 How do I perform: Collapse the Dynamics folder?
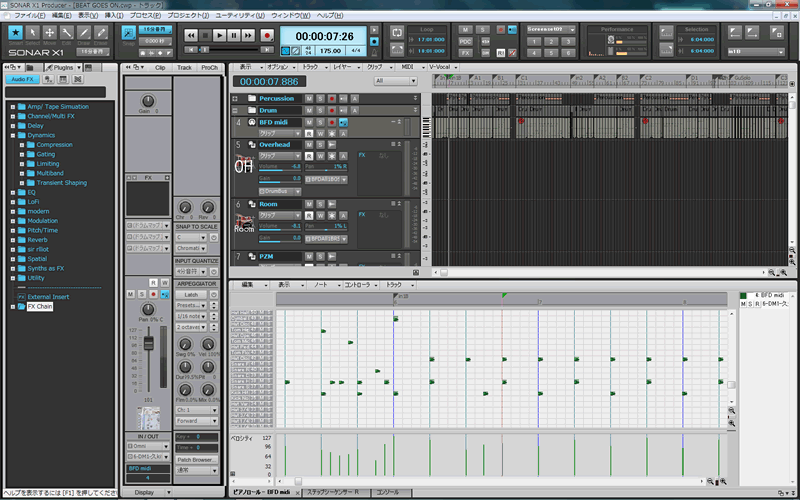[x=13, y=135]
